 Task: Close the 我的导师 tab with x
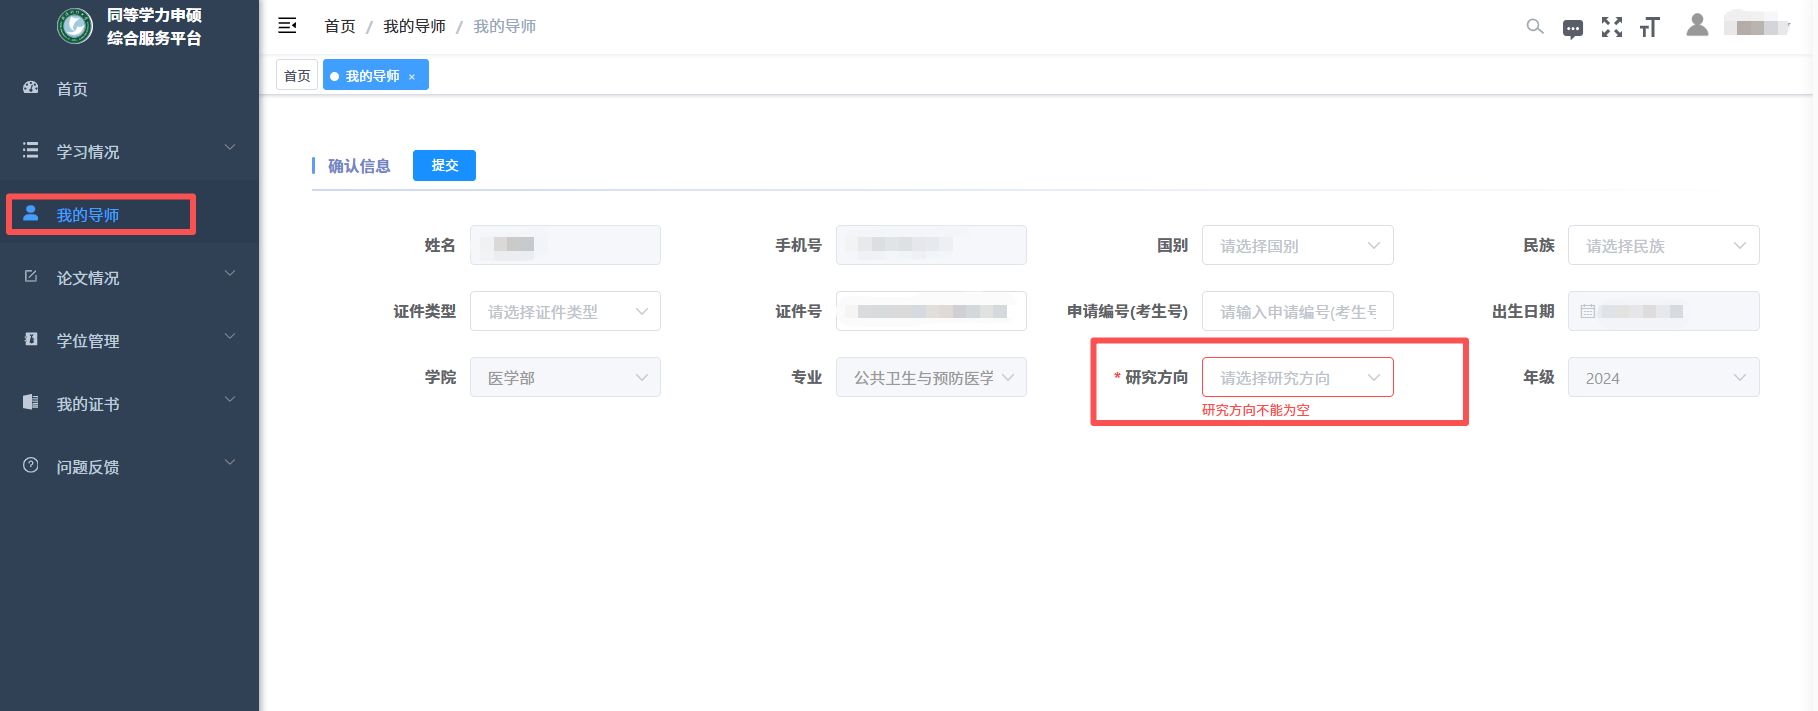412,77
